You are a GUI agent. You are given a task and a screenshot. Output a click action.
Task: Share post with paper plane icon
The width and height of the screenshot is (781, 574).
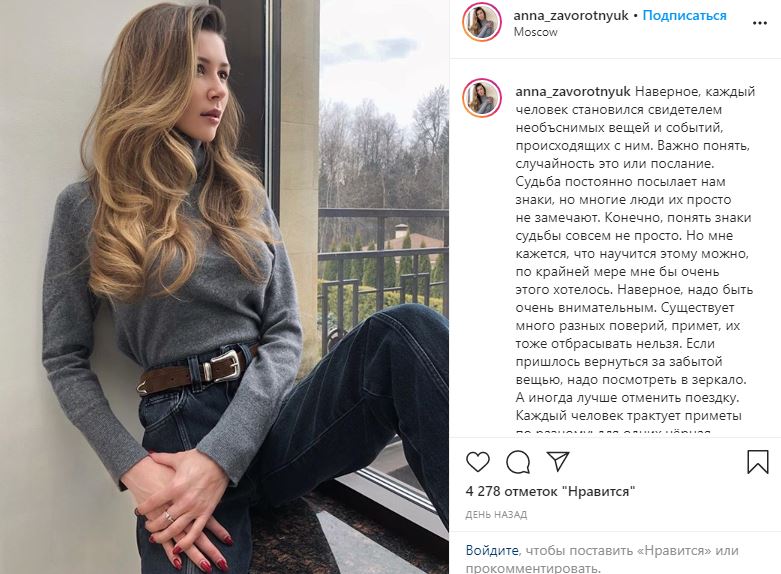558,461
